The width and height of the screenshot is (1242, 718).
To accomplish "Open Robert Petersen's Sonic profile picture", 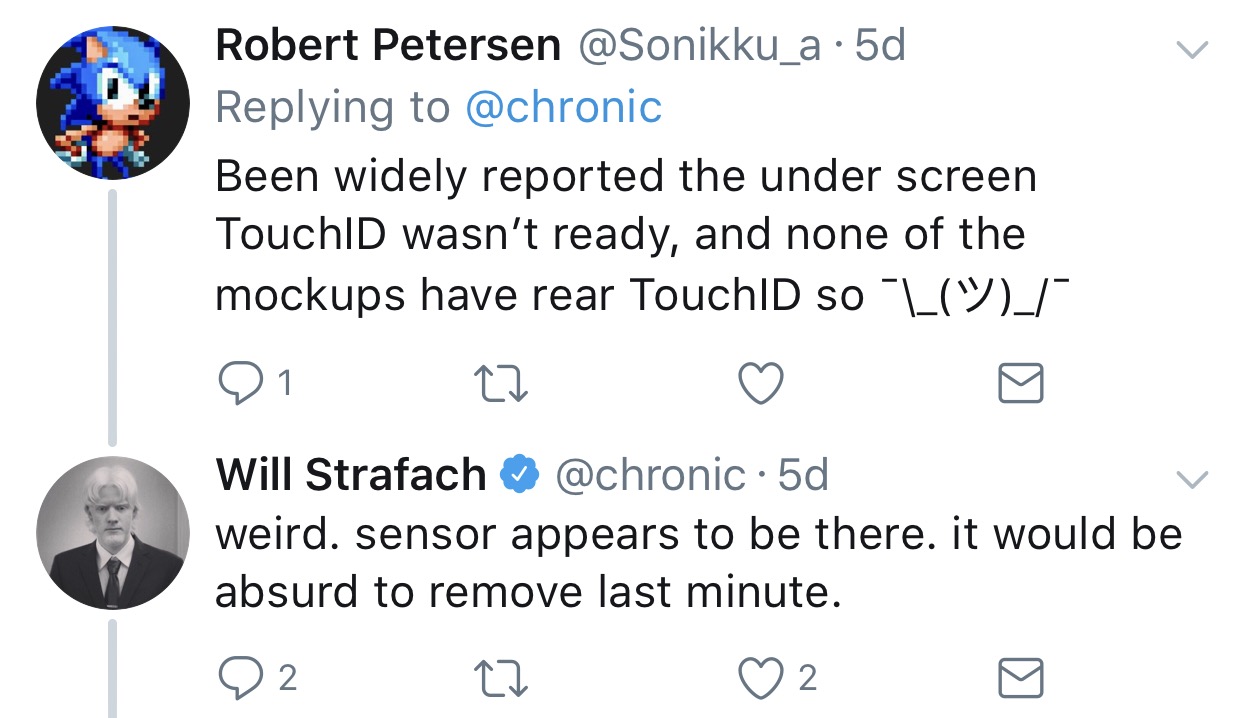I will pyautogui.click(x=113, y=103).
